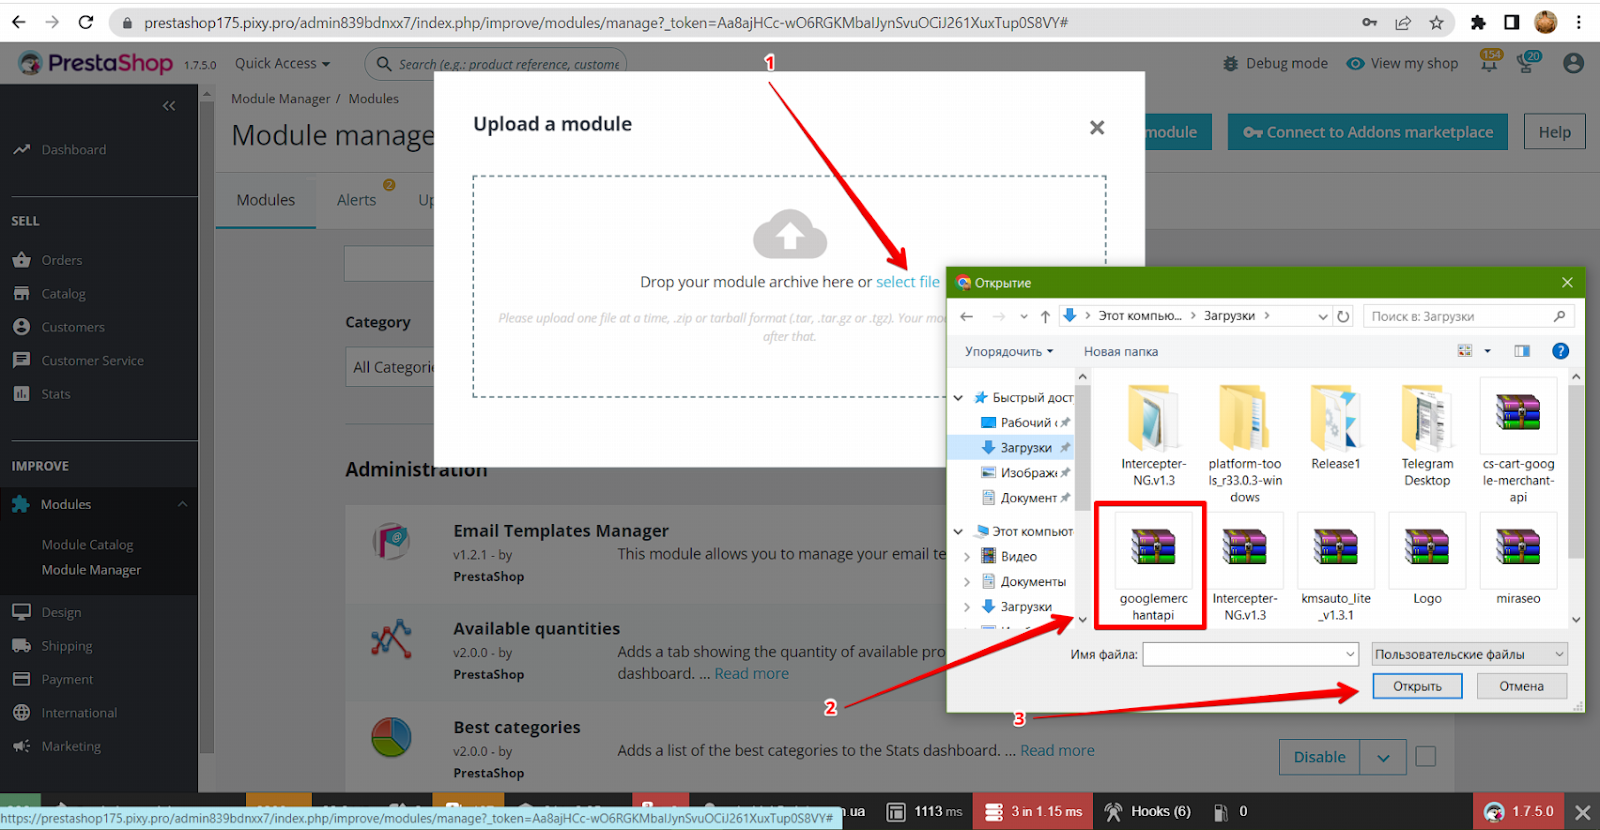Open the file type dropdown Пользовательские файлы
This screenshot has width=1600, height=830.
(x=1469, y=654)
